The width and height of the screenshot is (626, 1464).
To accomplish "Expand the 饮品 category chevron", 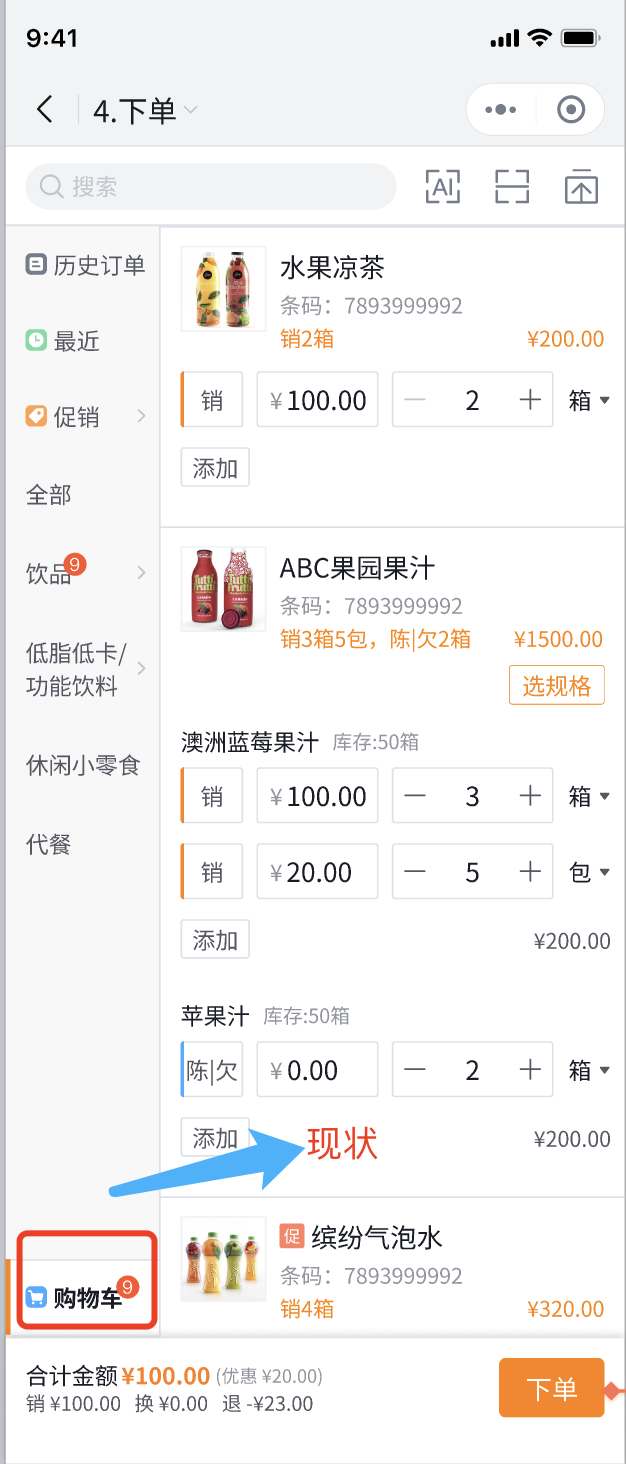I will point(141,572).
